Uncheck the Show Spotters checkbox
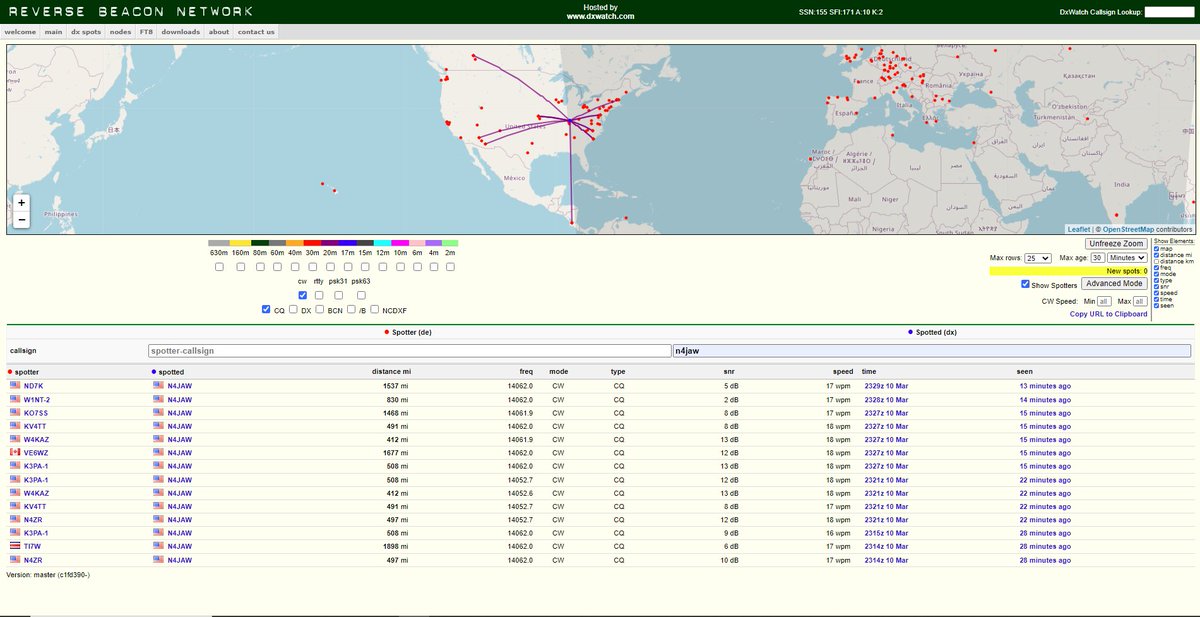 (x=1025, y=284)
